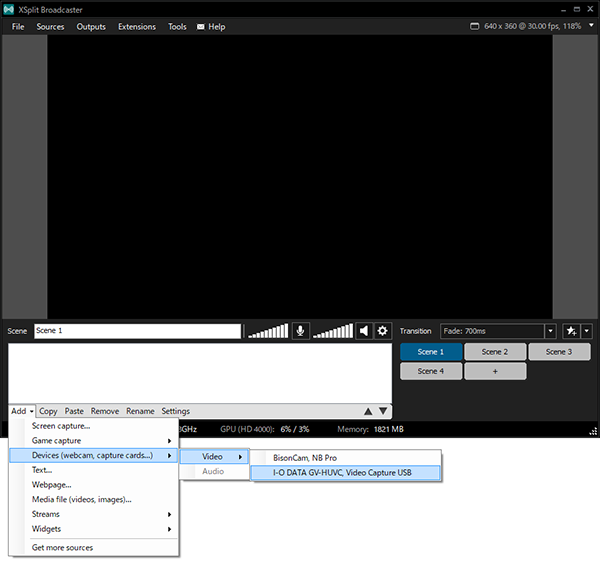Choose Screen capture... from Add menu
Image resolution: width=600 pixels, height=561 pixels.
pyautogui.click(x=94, y=426)
